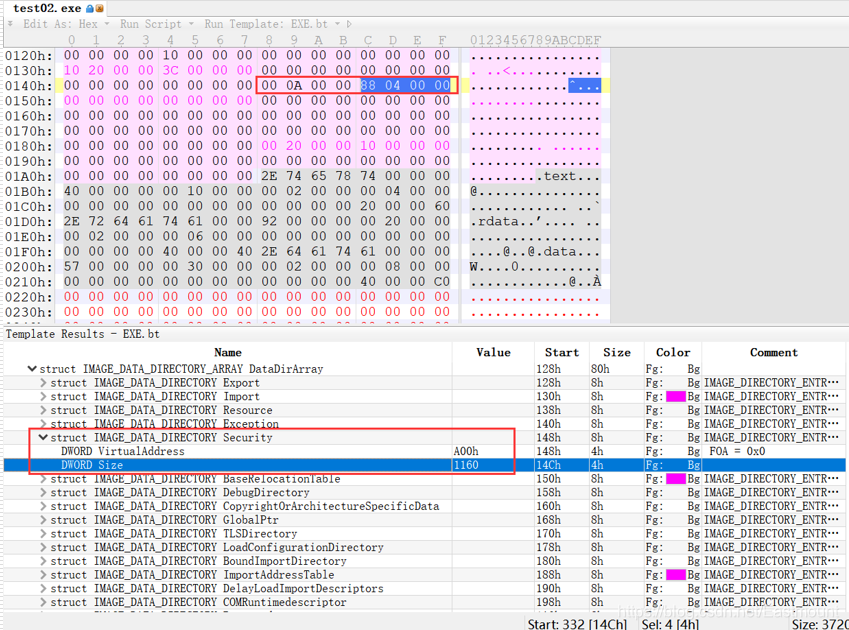849x630 pixels.
Task: Click the run template play arrow
Action: (349, 24)
